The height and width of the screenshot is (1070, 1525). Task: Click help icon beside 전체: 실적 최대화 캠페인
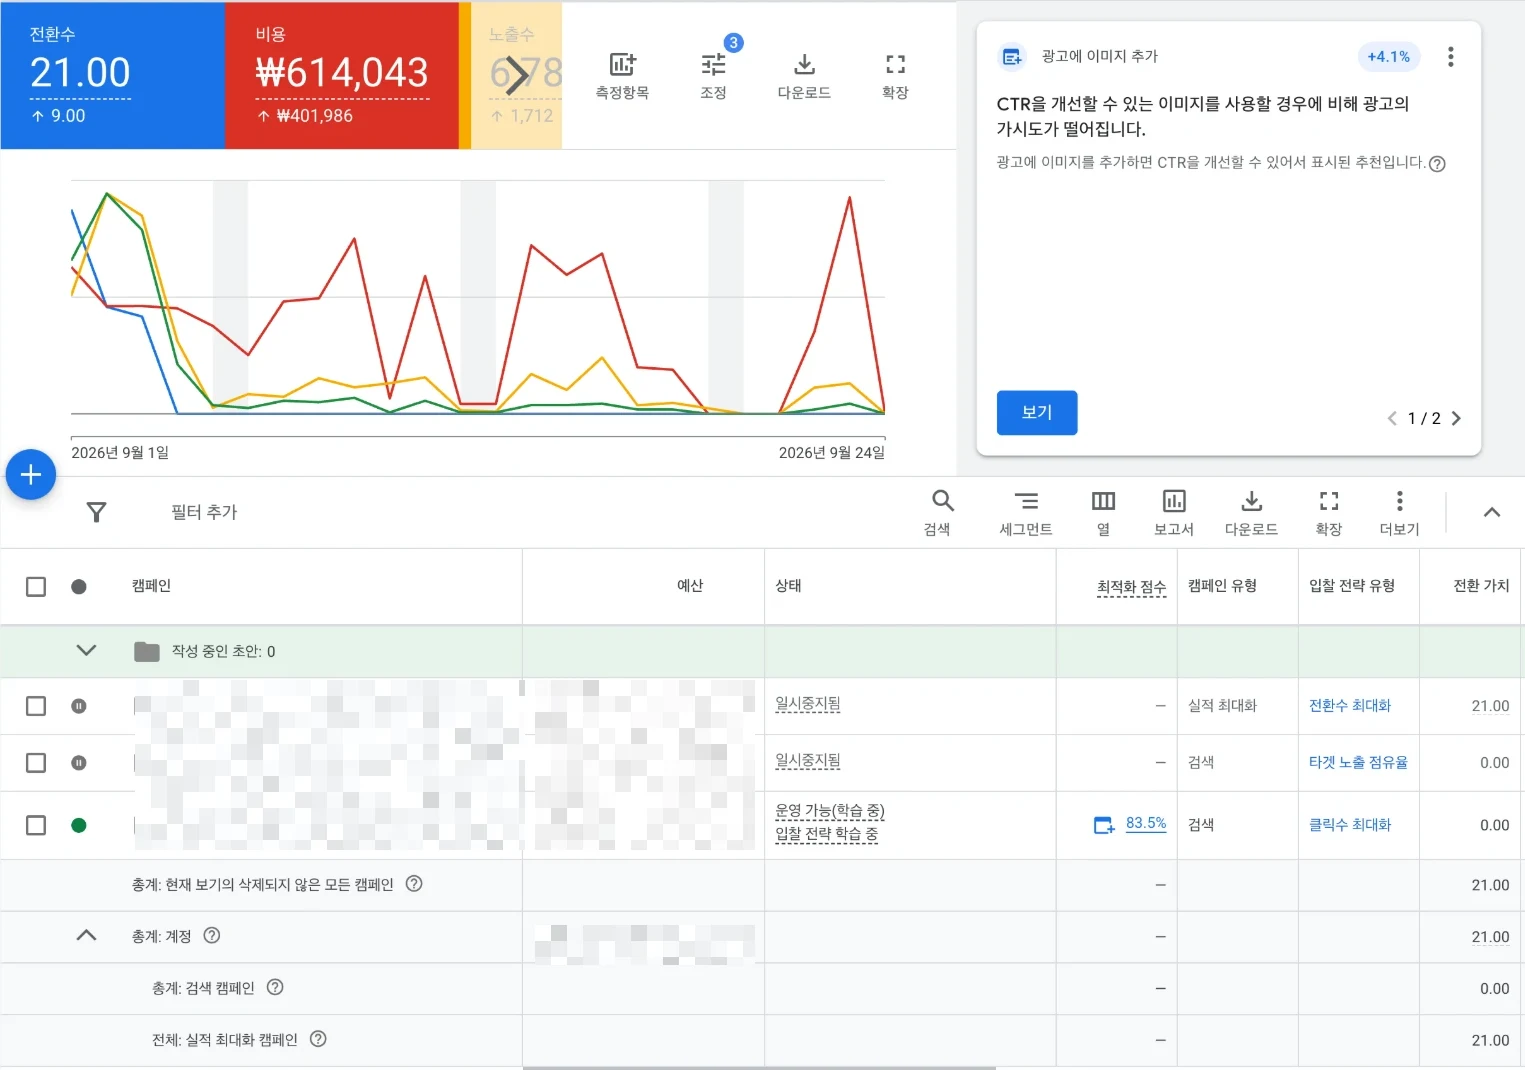click(318, 1040)
